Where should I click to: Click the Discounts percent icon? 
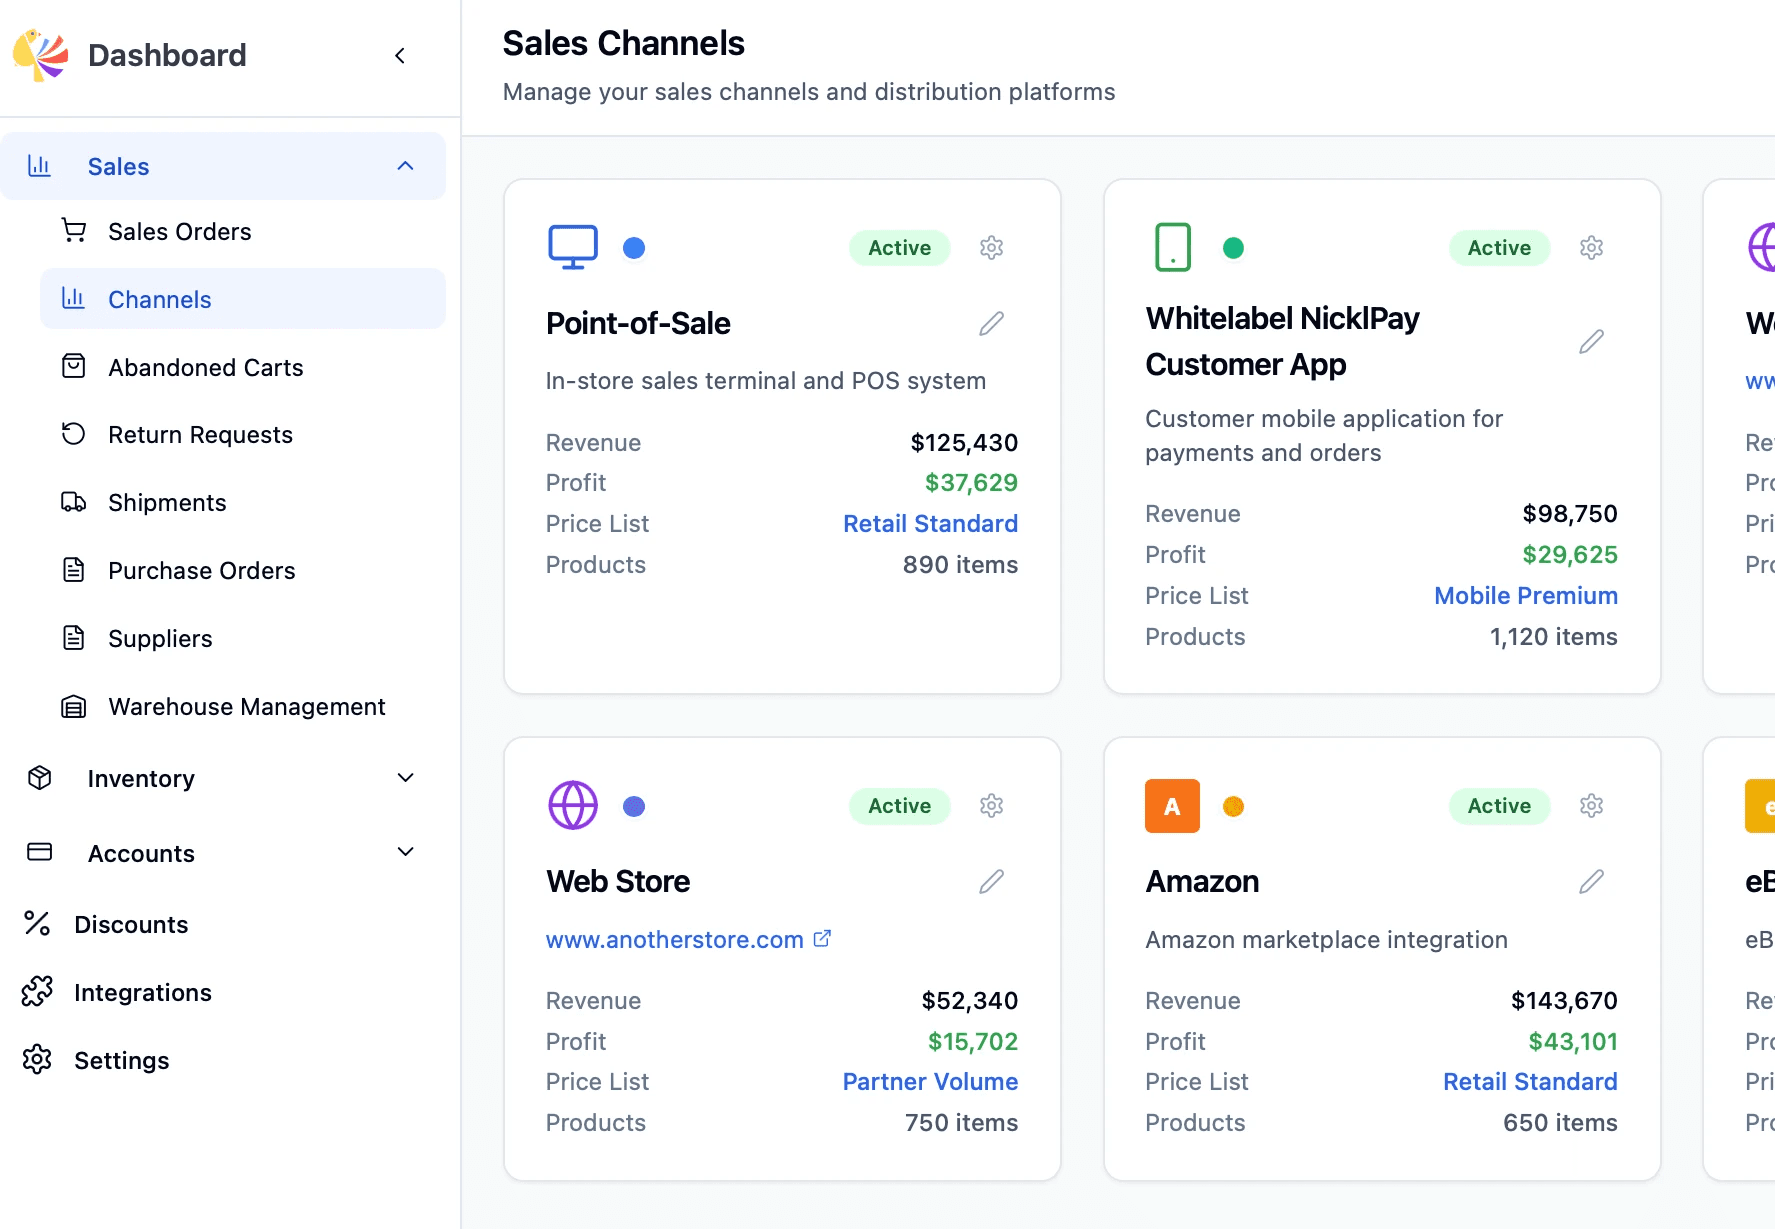coord(37,924)
